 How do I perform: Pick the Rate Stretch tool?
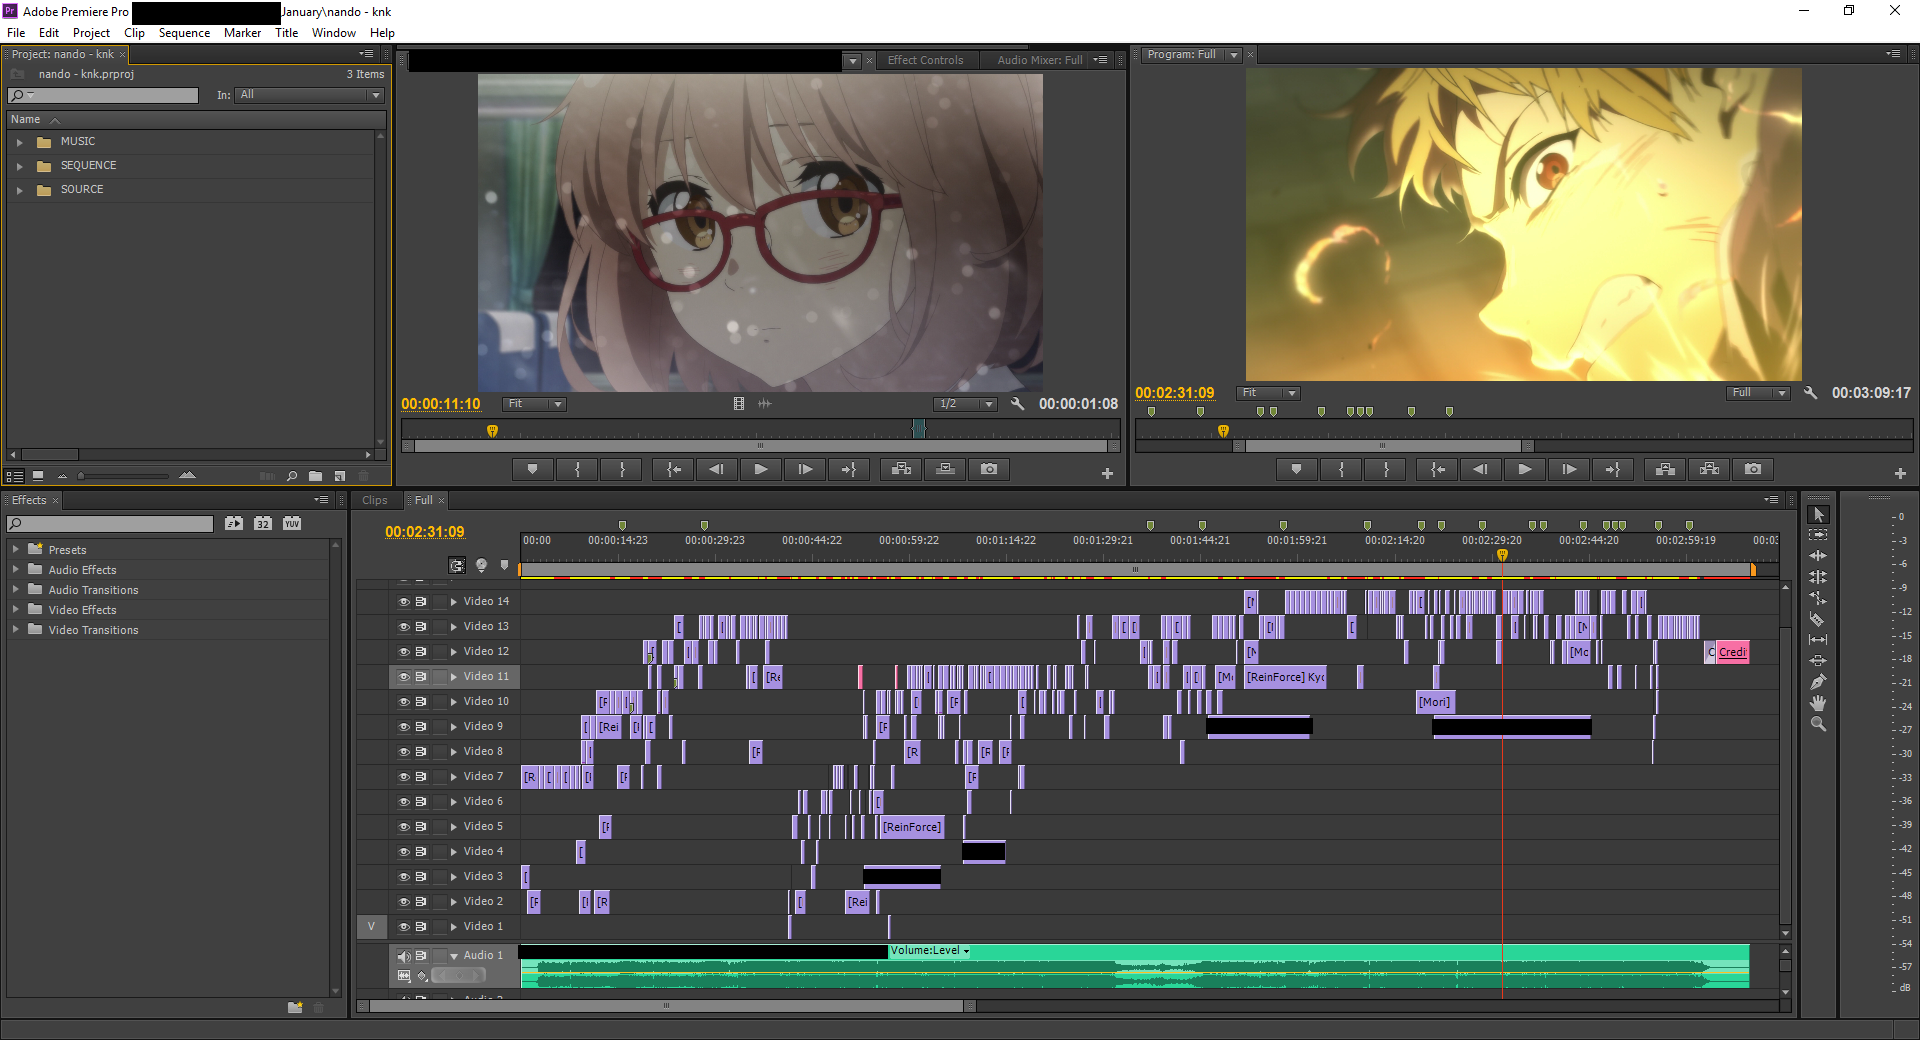click(1818, 598)
